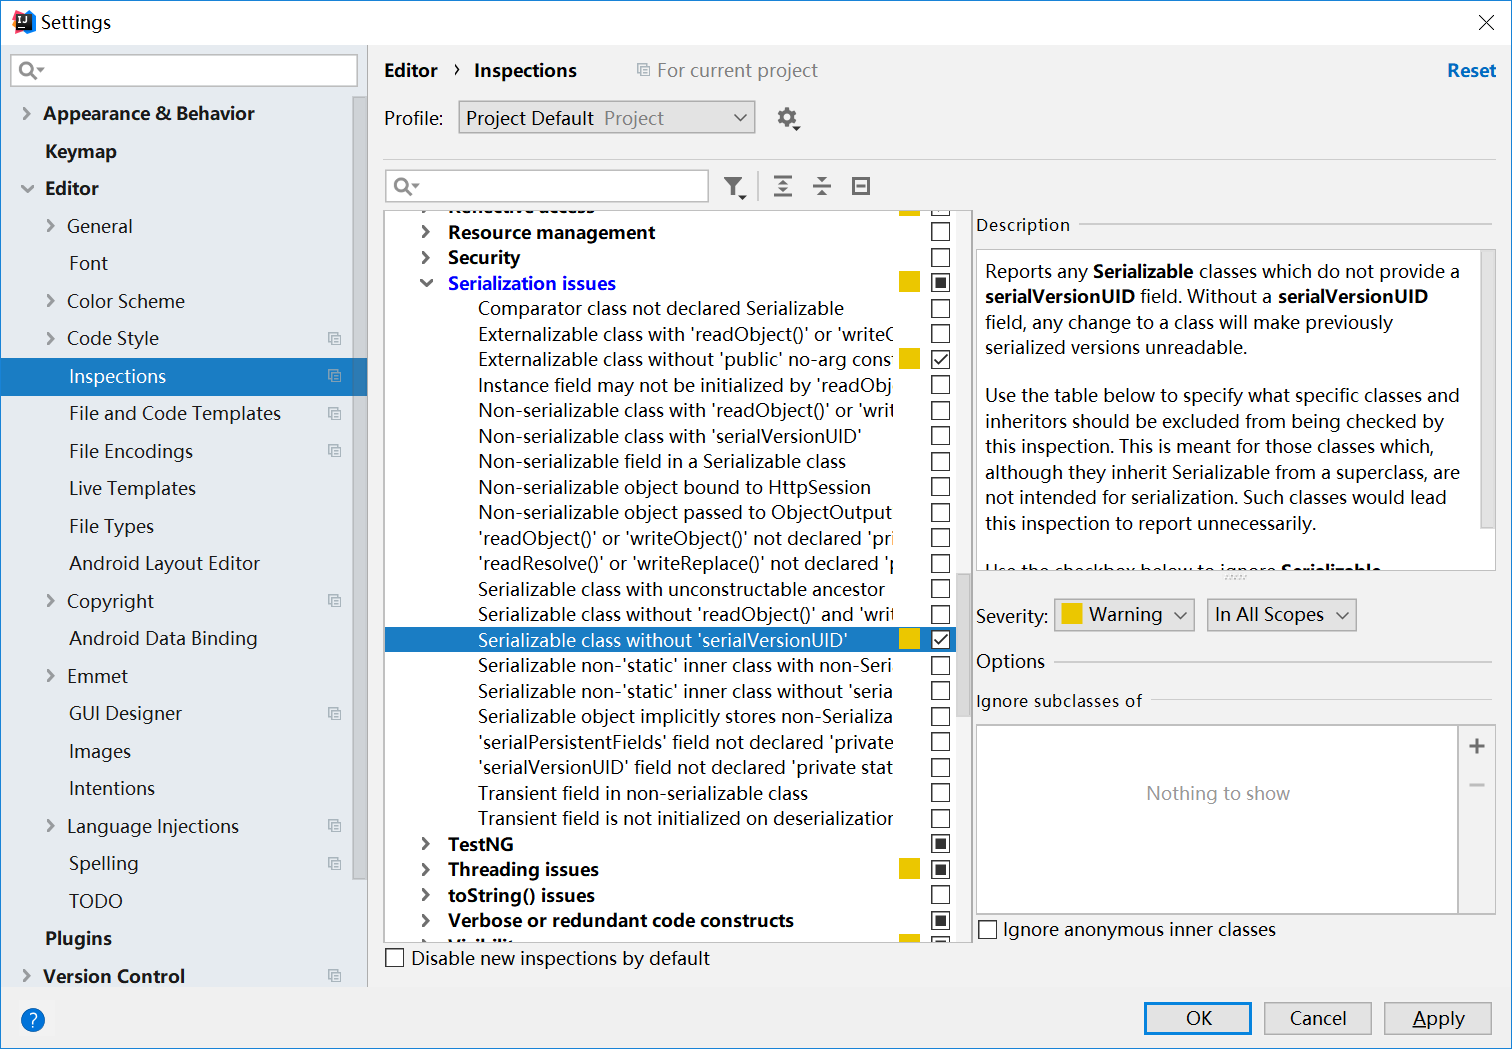Toggle the Security group checkbox

coord(940,258)
